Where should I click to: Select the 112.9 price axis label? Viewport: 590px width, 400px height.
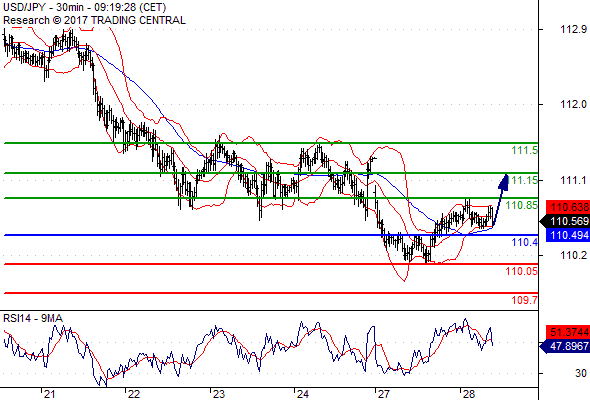point(573,29)
